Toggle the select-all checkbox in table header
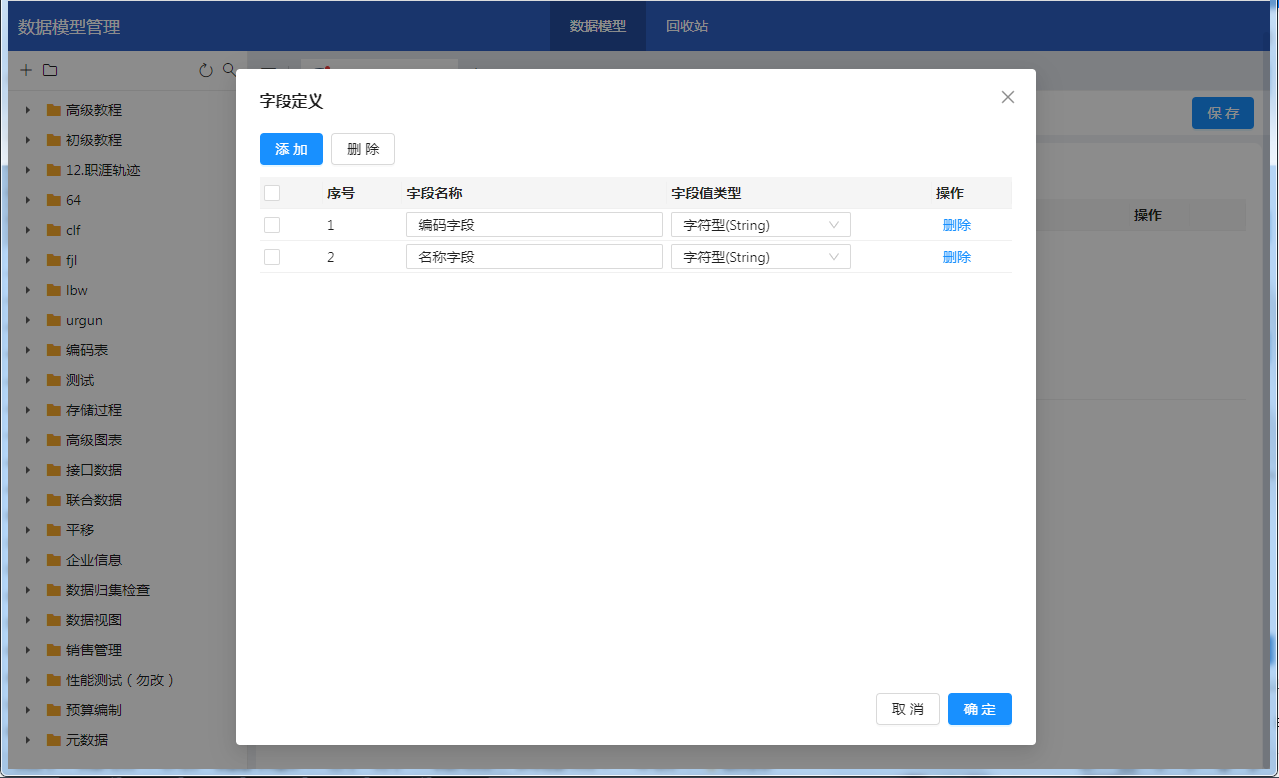This screenshot has height=778, width=1279. (x=272, y=193)
